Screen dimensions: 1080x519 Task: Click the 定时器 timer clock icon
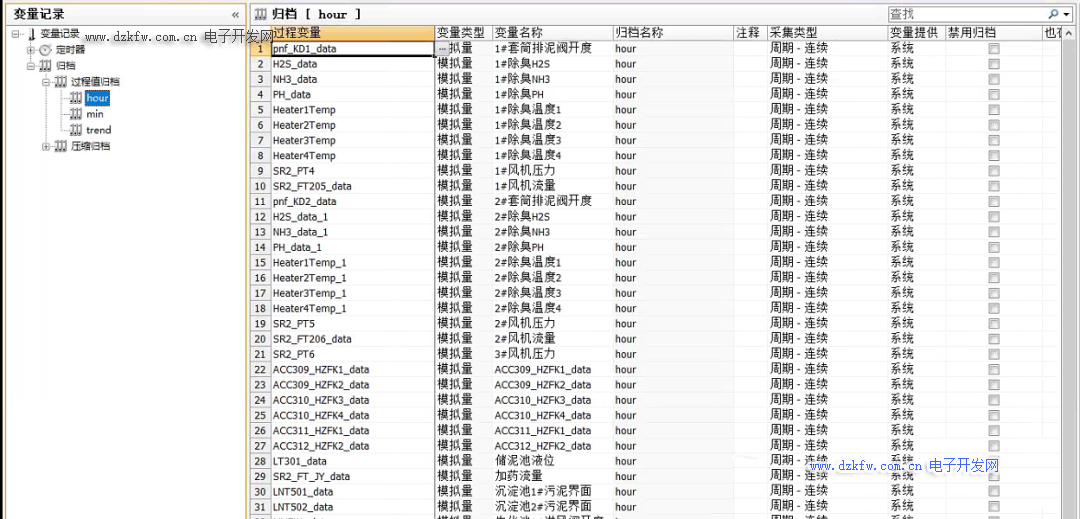click(x=45, y=50)
